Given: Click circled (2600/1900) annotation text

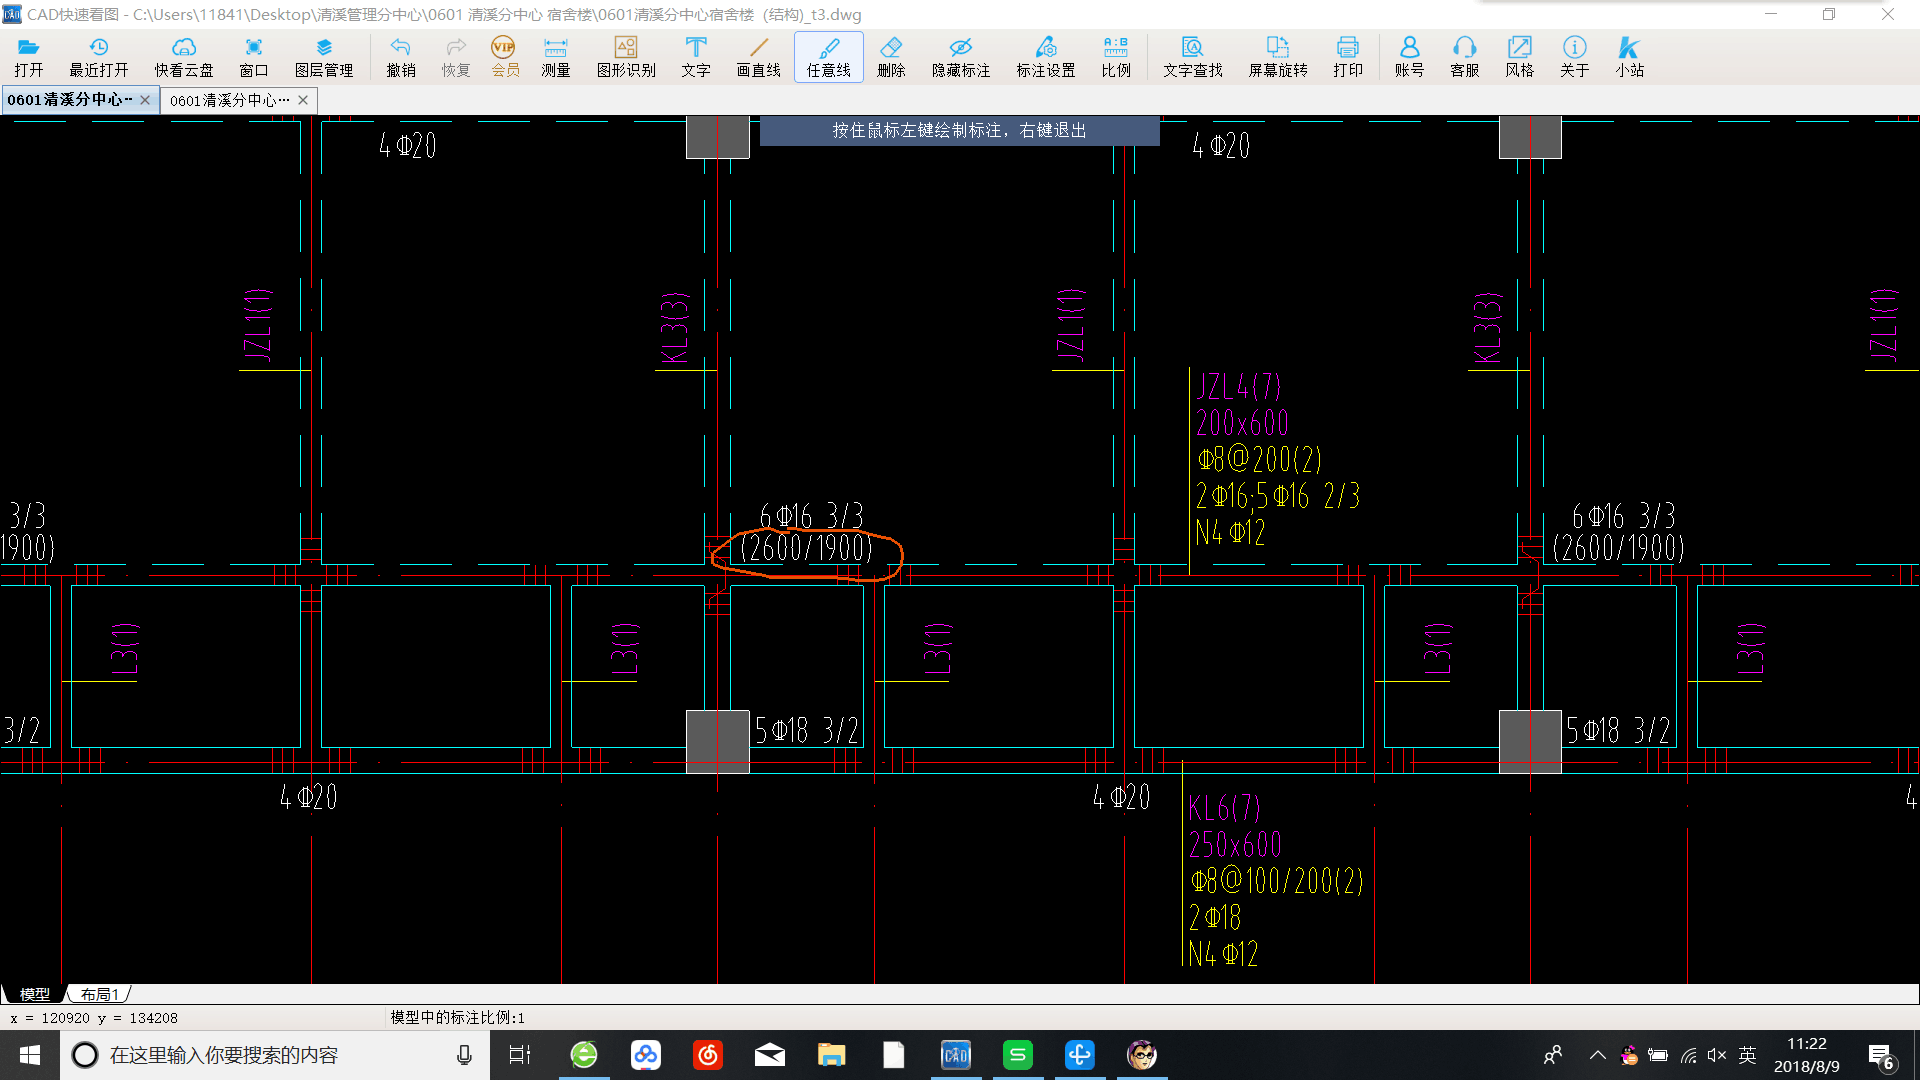Looking at the screenshot, I should click(x=806, y=548).
